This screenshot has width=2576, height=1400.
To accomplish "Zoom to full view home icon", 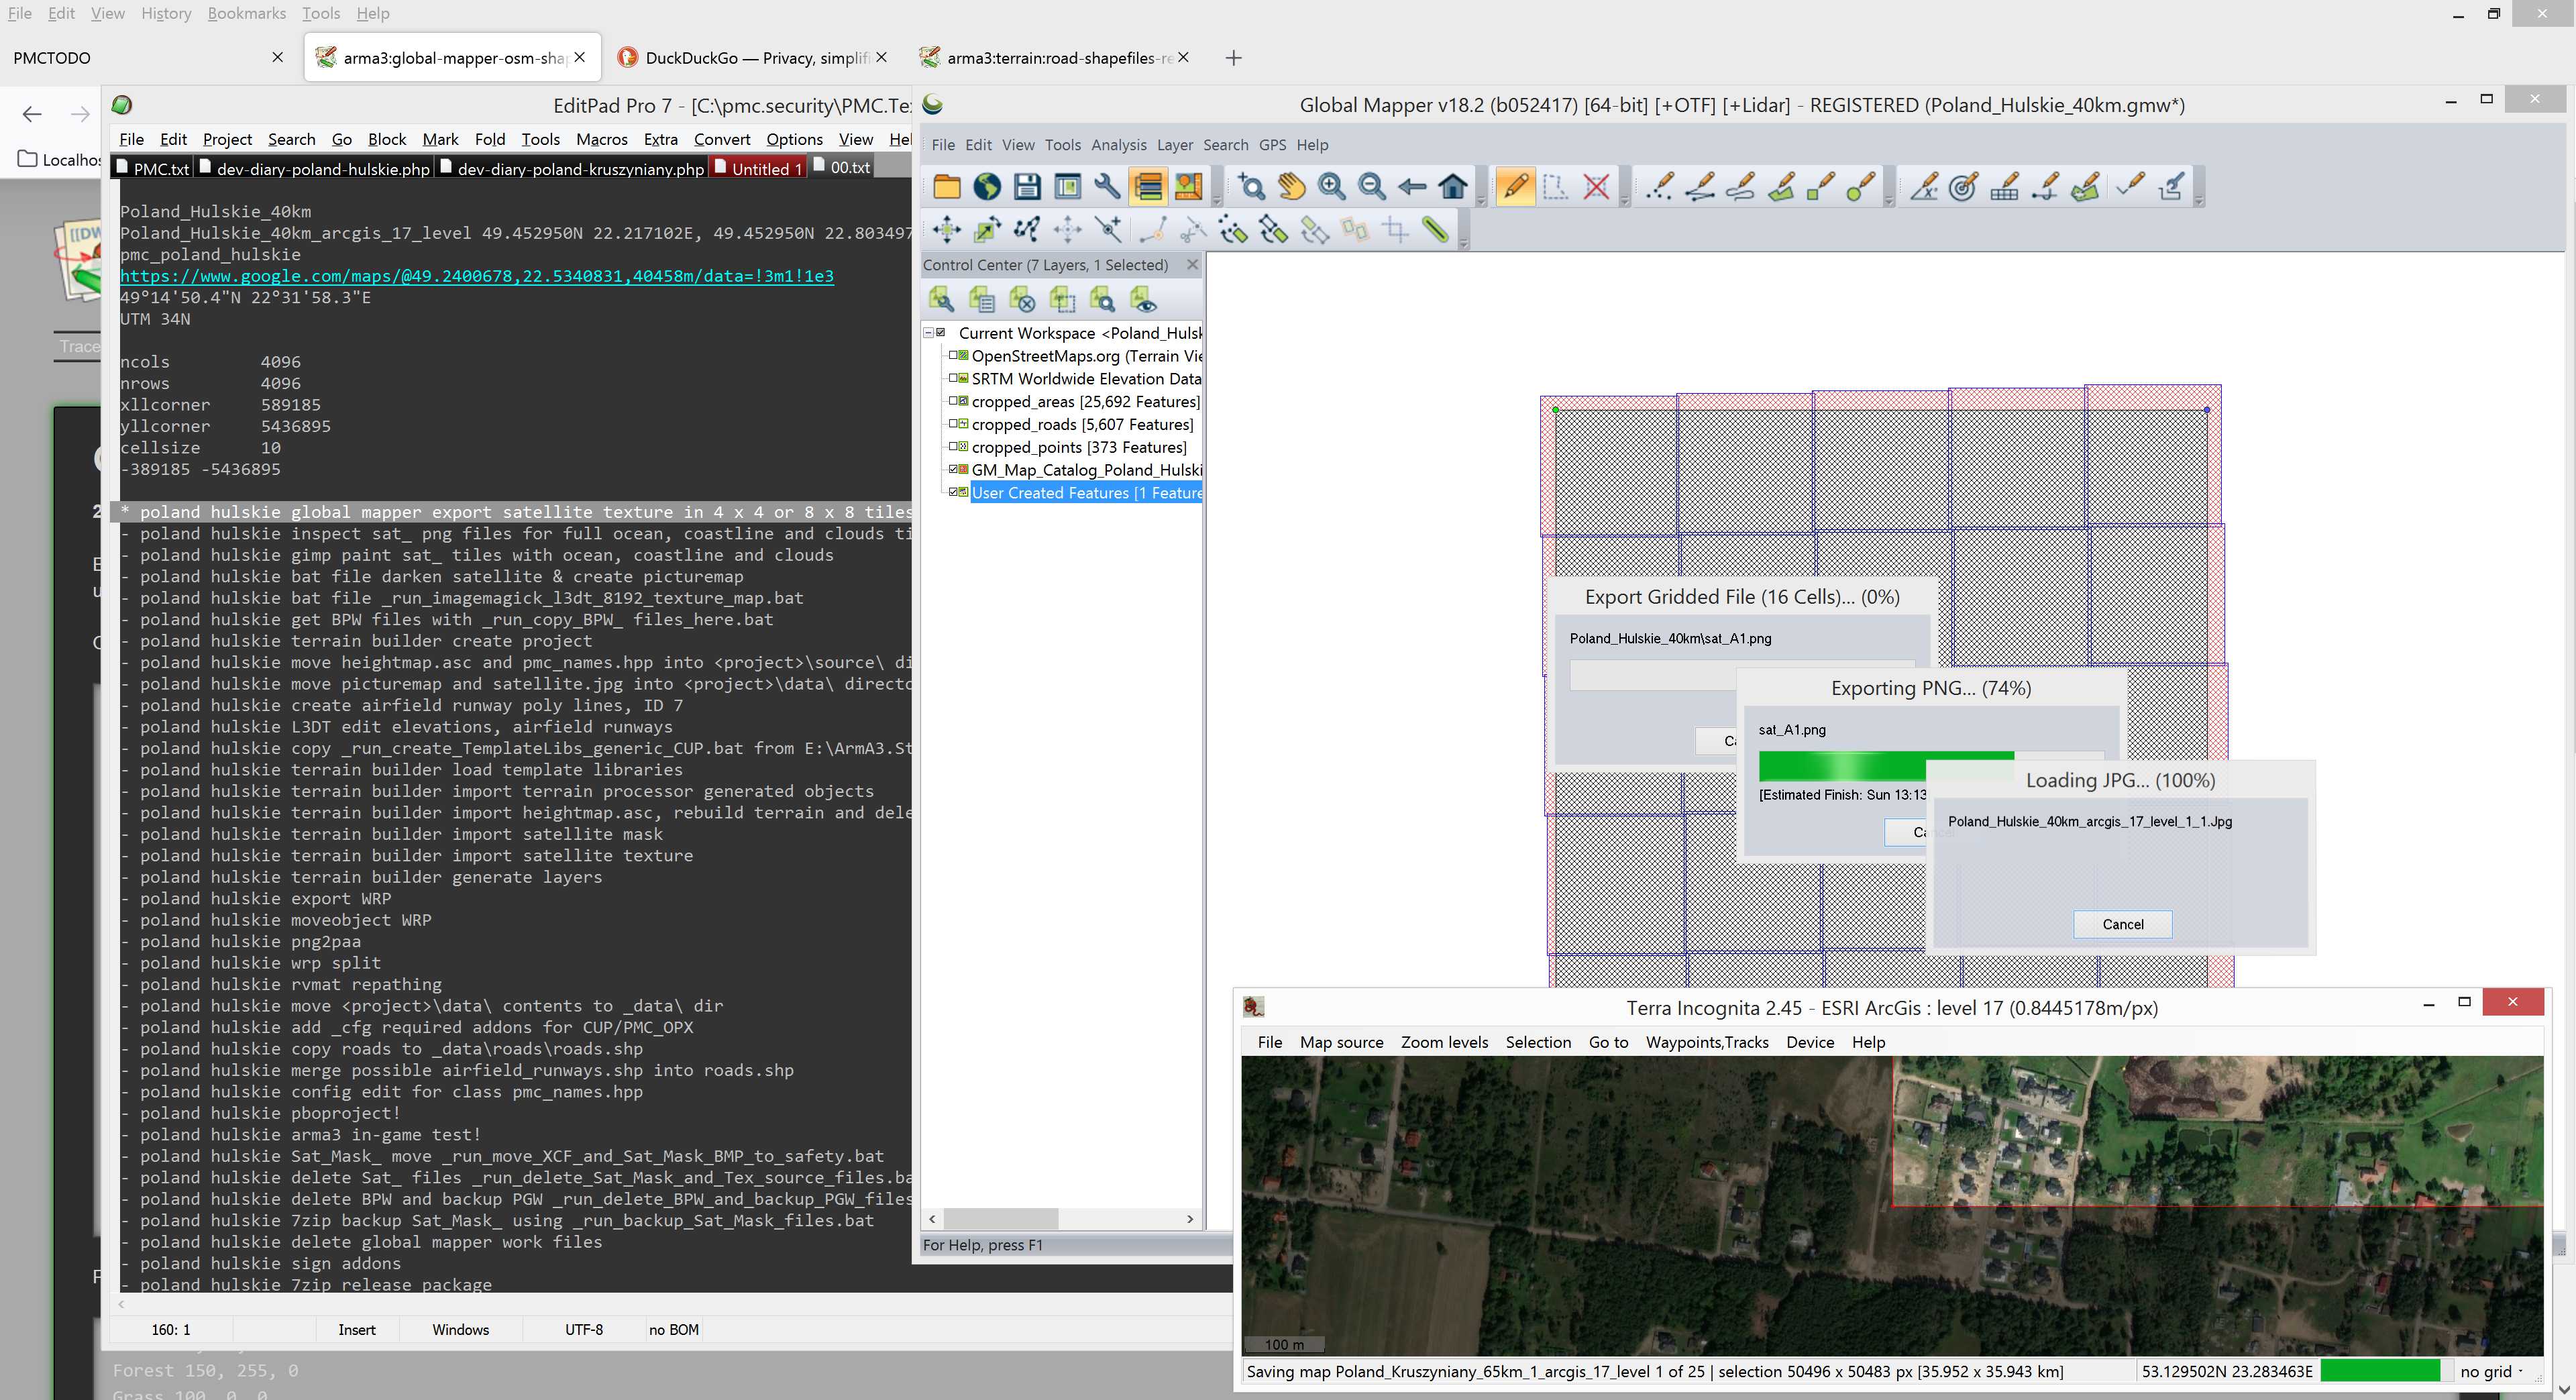I will [x=1453, y=187].
